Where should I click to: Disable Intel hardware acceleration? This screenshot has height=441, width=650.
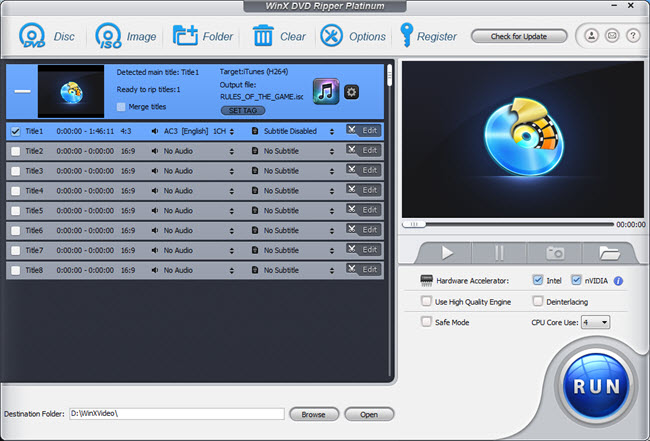(x=538, y=280)
